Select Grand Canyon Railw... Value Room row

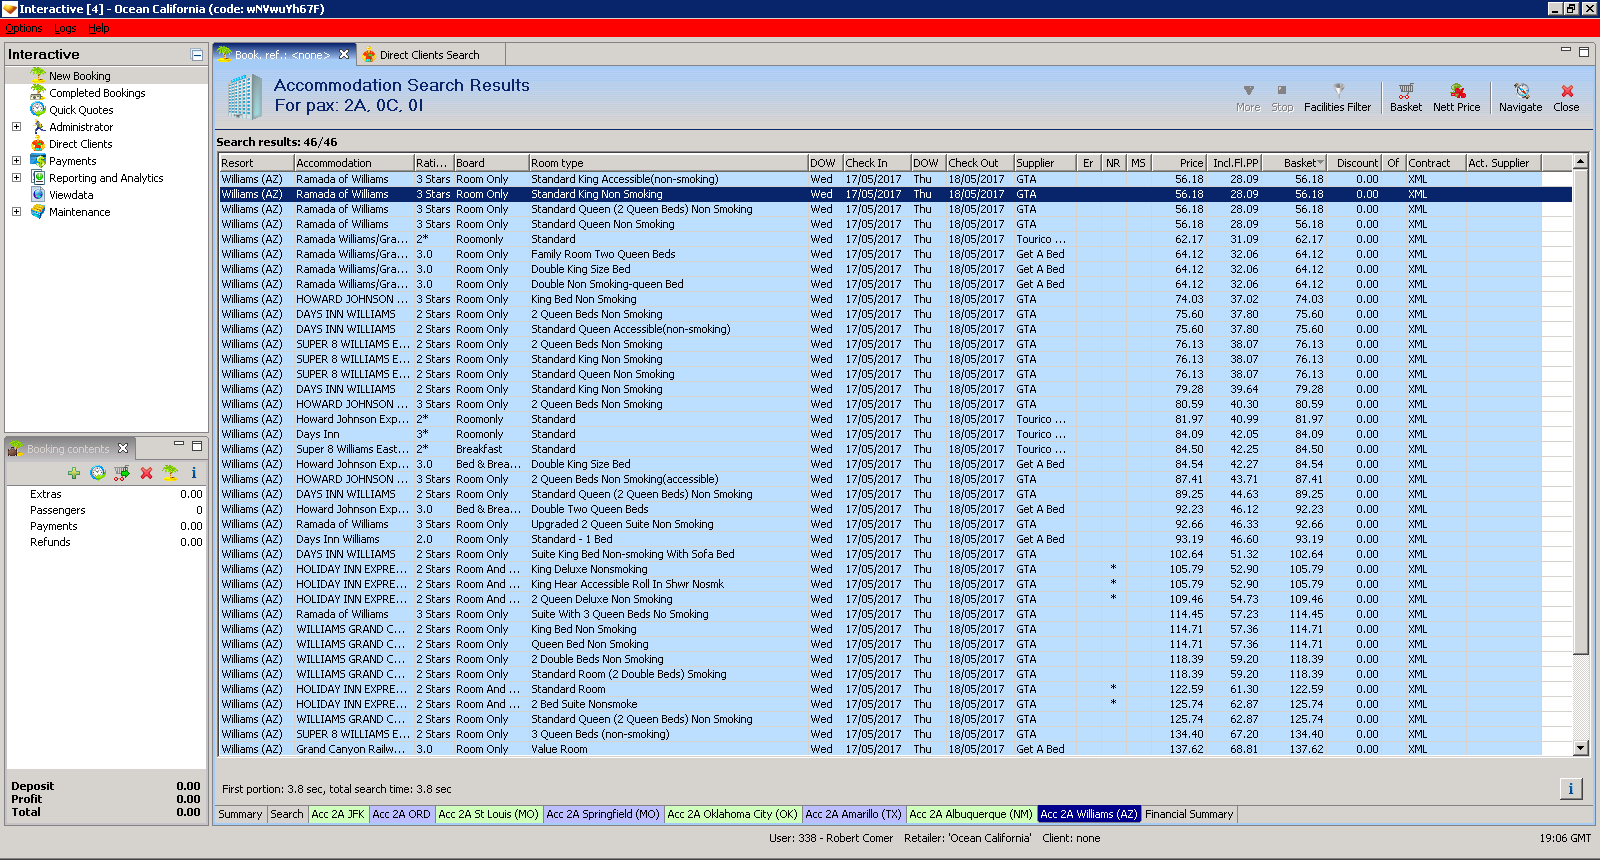pos(895,749)
